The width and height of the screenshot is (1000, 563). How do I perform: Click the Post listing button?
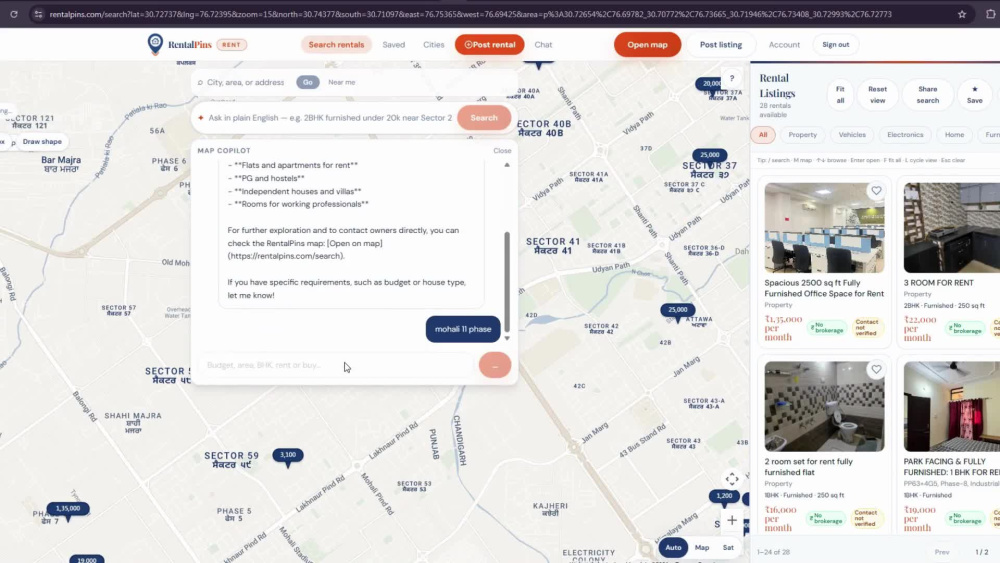721,45
